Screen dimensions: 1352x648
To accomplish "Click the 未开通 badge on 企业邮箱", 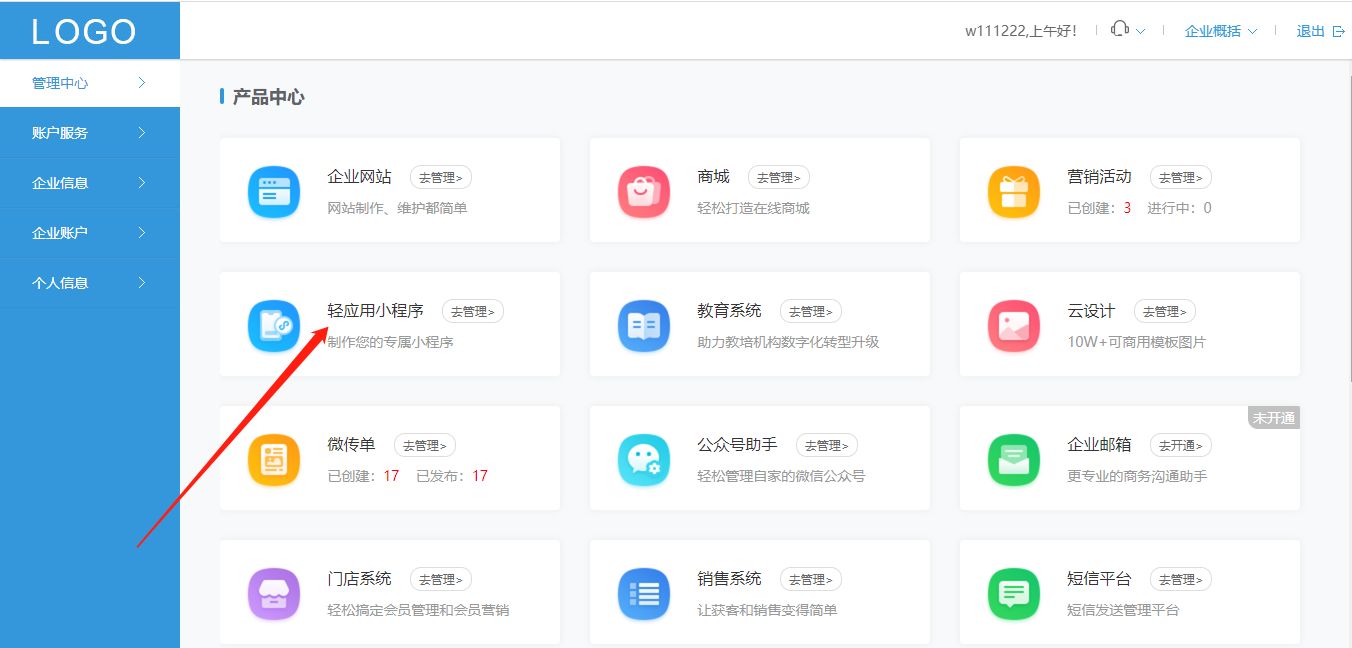I will coord(1274,418).
